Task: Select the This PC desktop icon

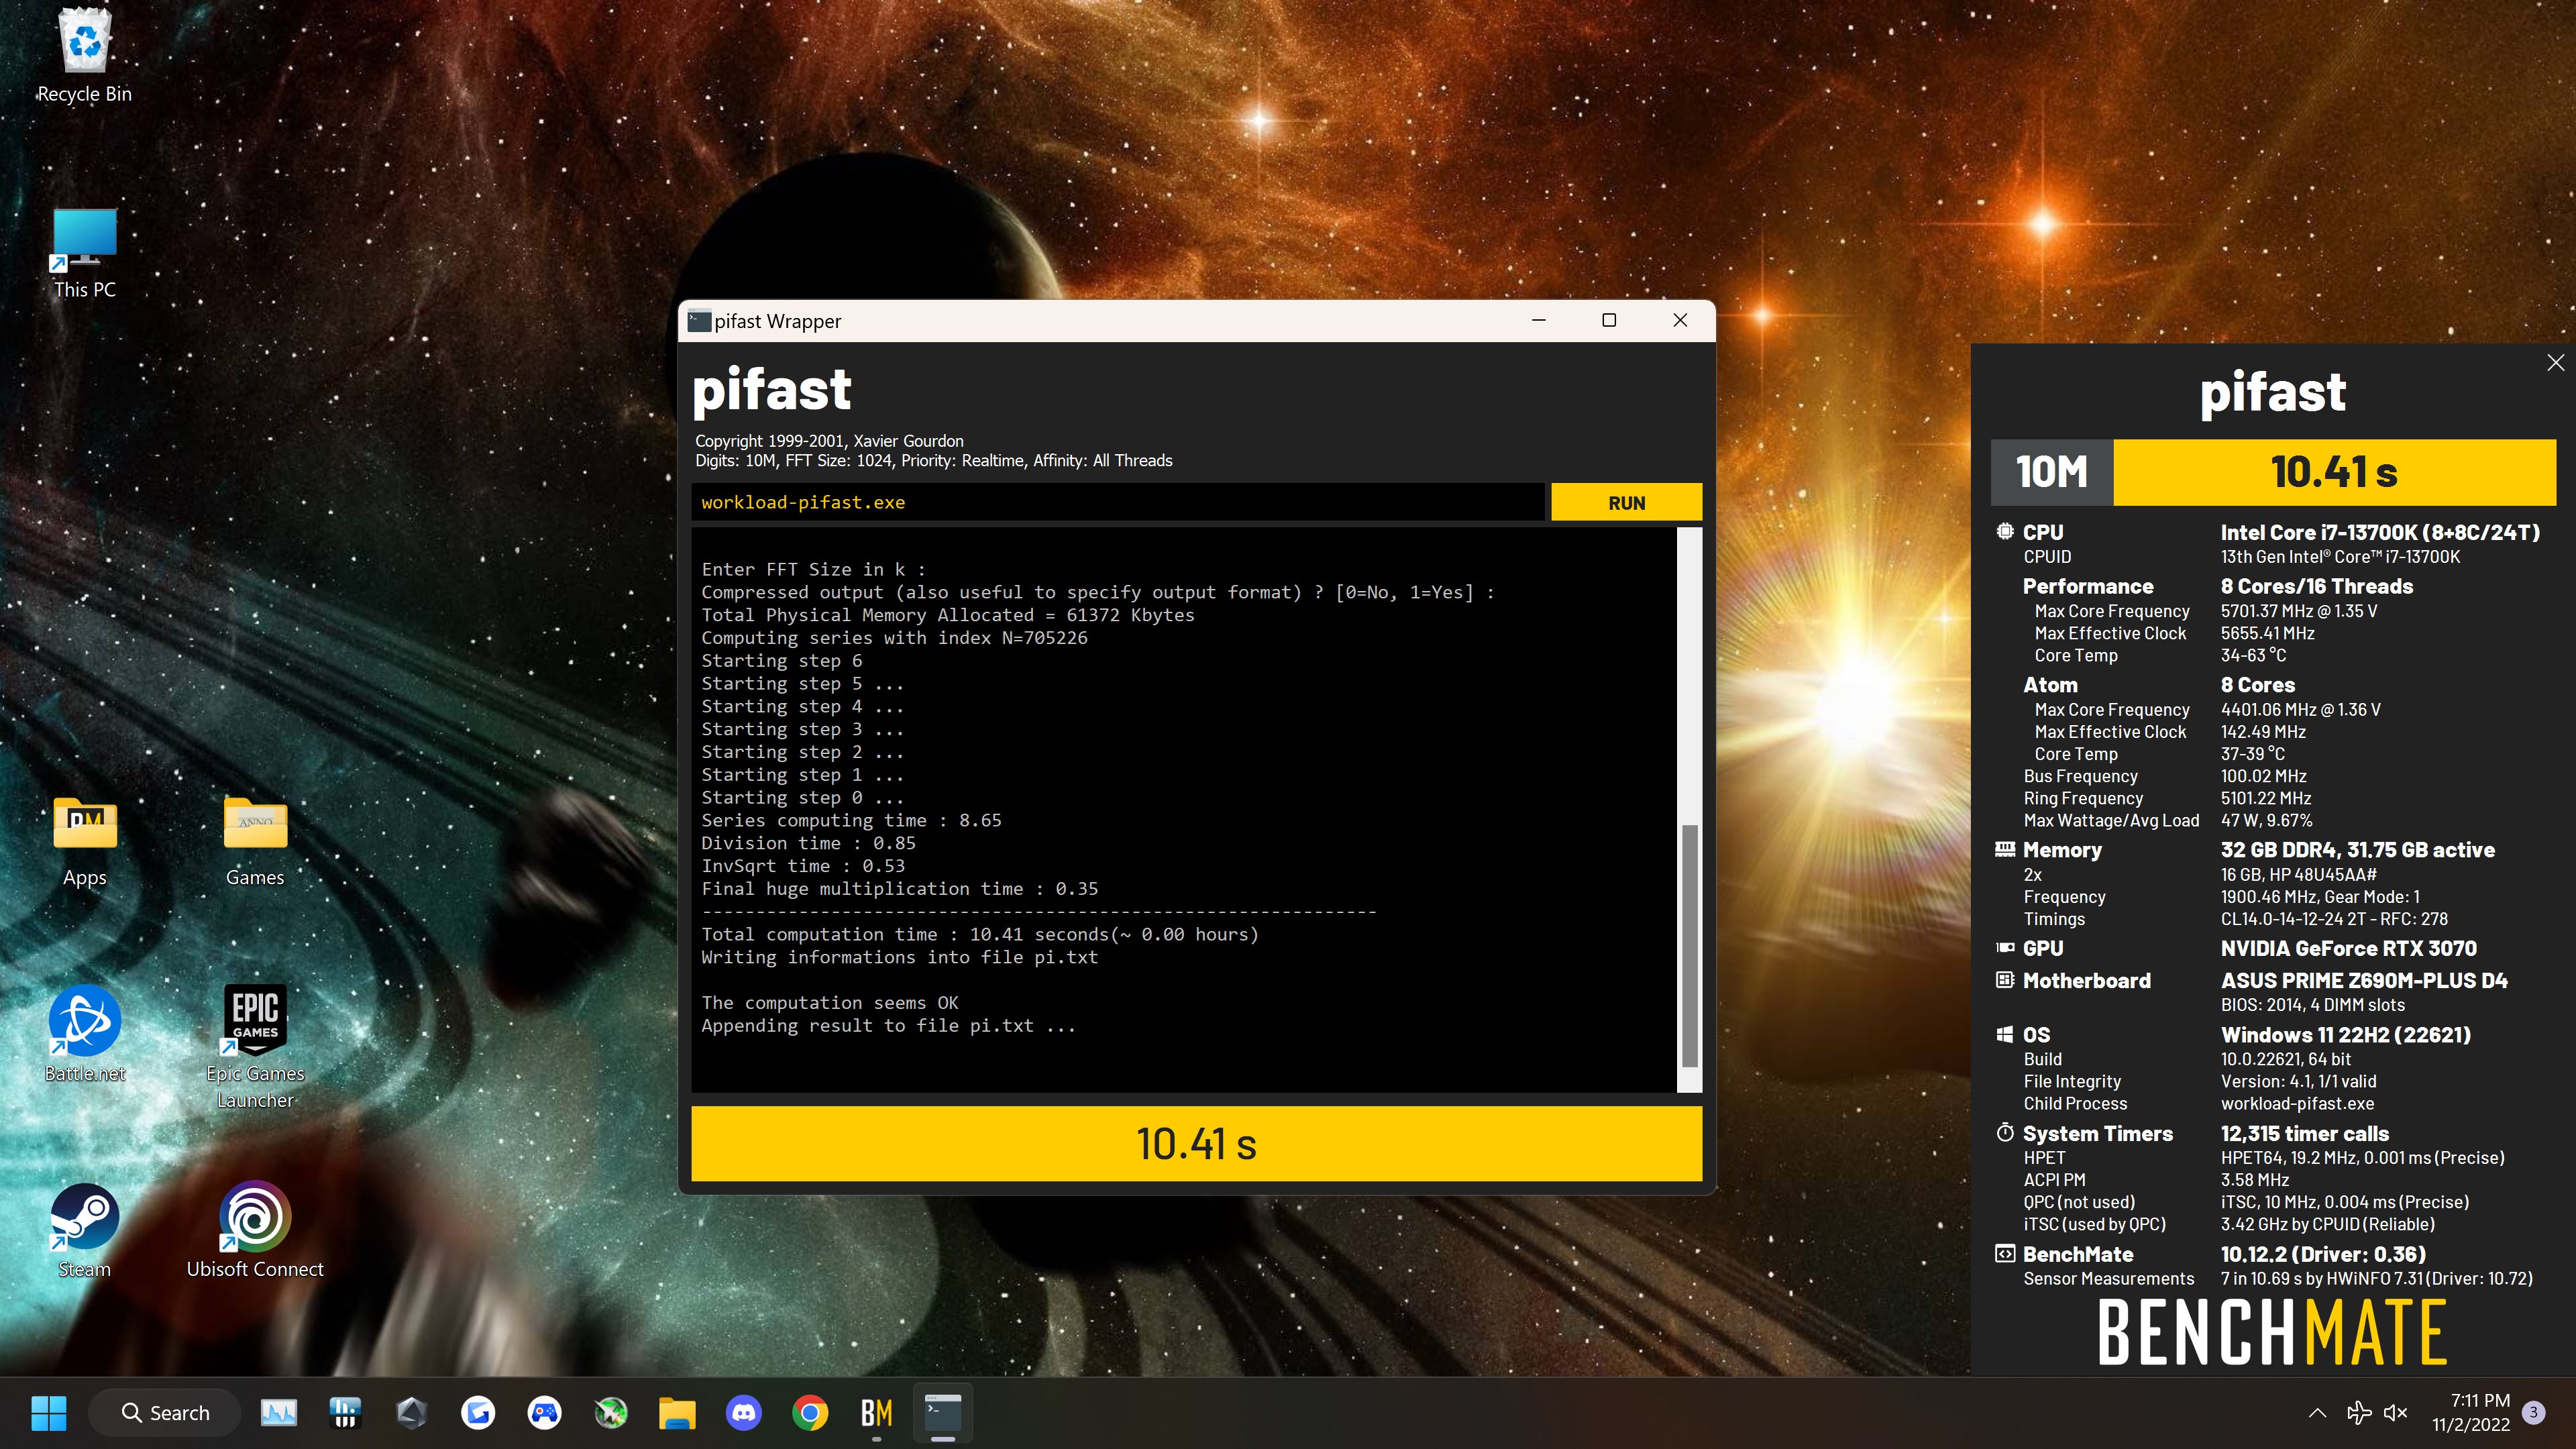Action: click(85, 253)
